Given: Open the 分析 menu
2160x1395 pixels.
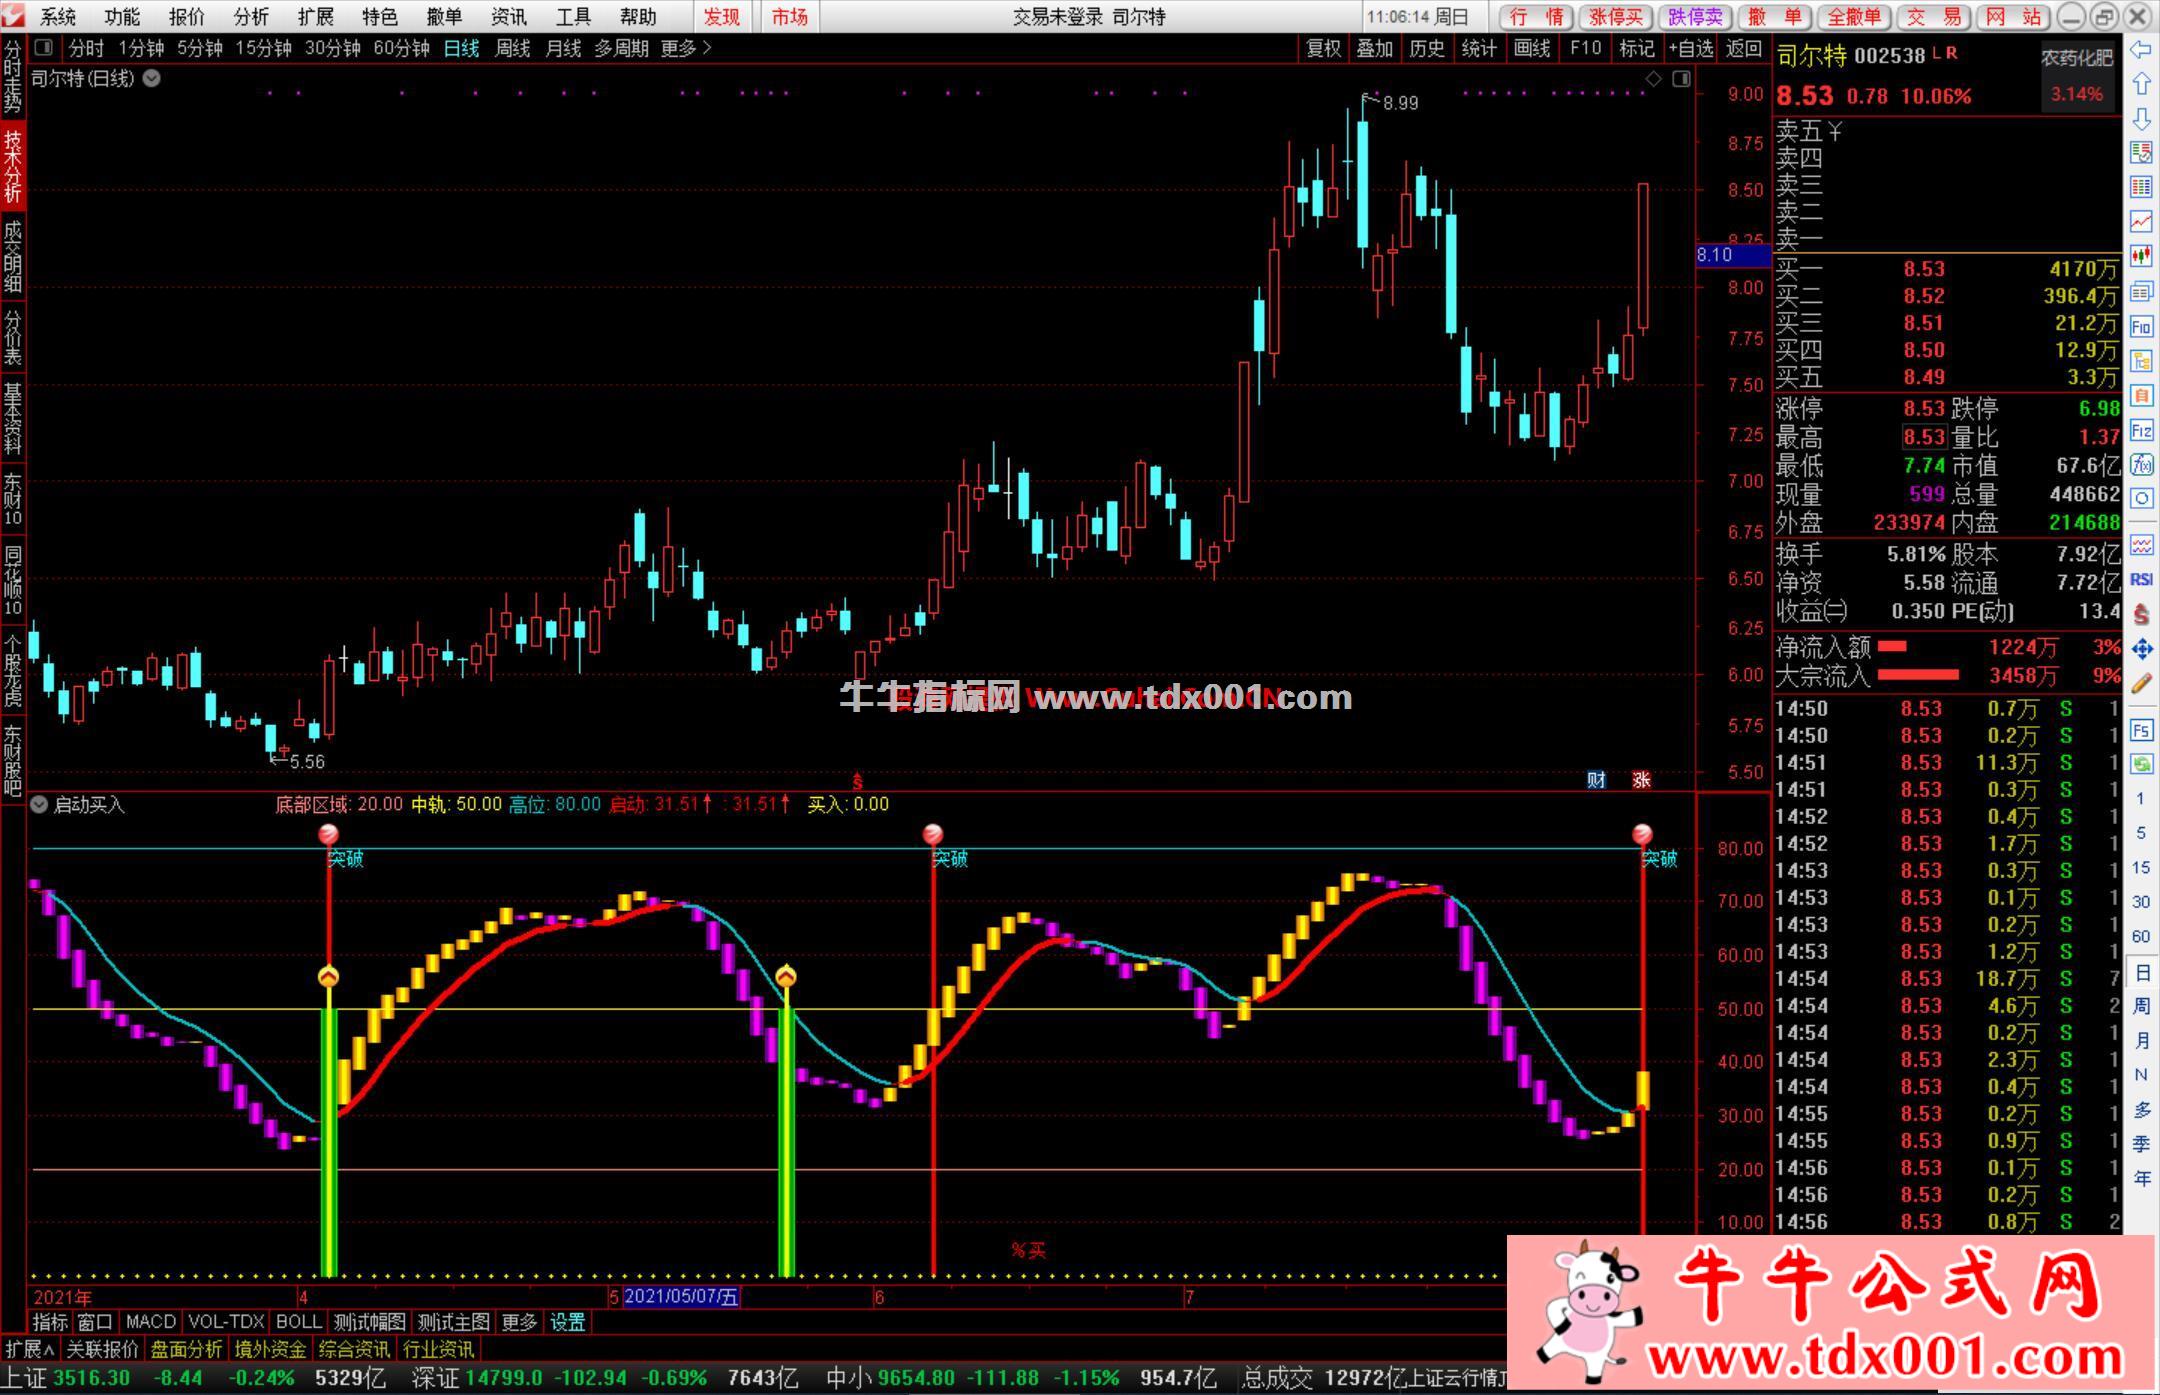Looking at the screenshot, I should (251, 17).
